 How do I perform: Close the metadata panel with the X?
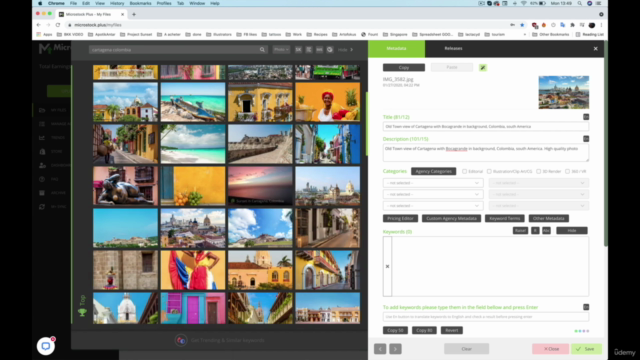(596, 49)
